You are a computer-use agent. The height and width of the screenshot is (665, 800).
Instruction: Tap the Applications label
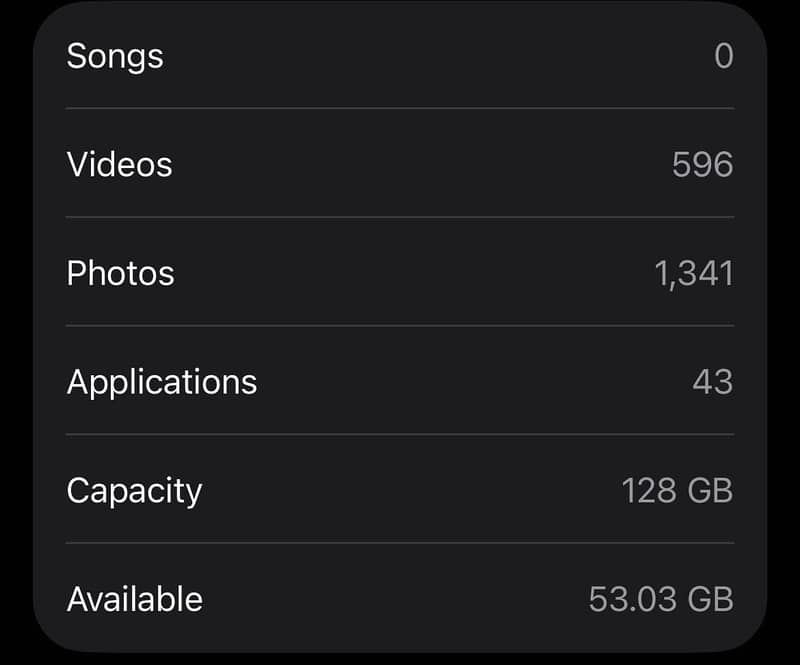click(162, 382)
